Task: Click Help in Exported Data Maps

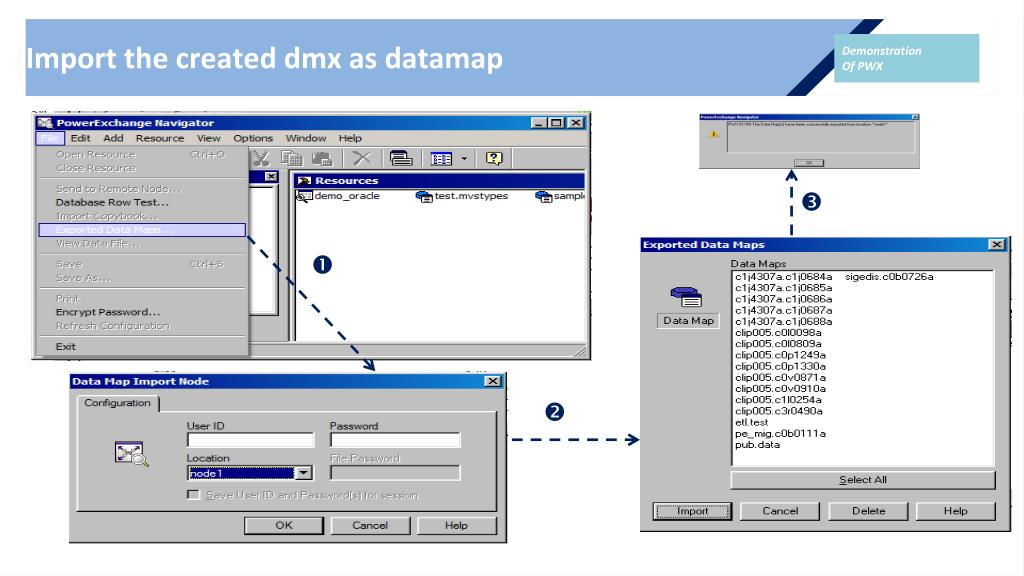Action: [955, 511]
